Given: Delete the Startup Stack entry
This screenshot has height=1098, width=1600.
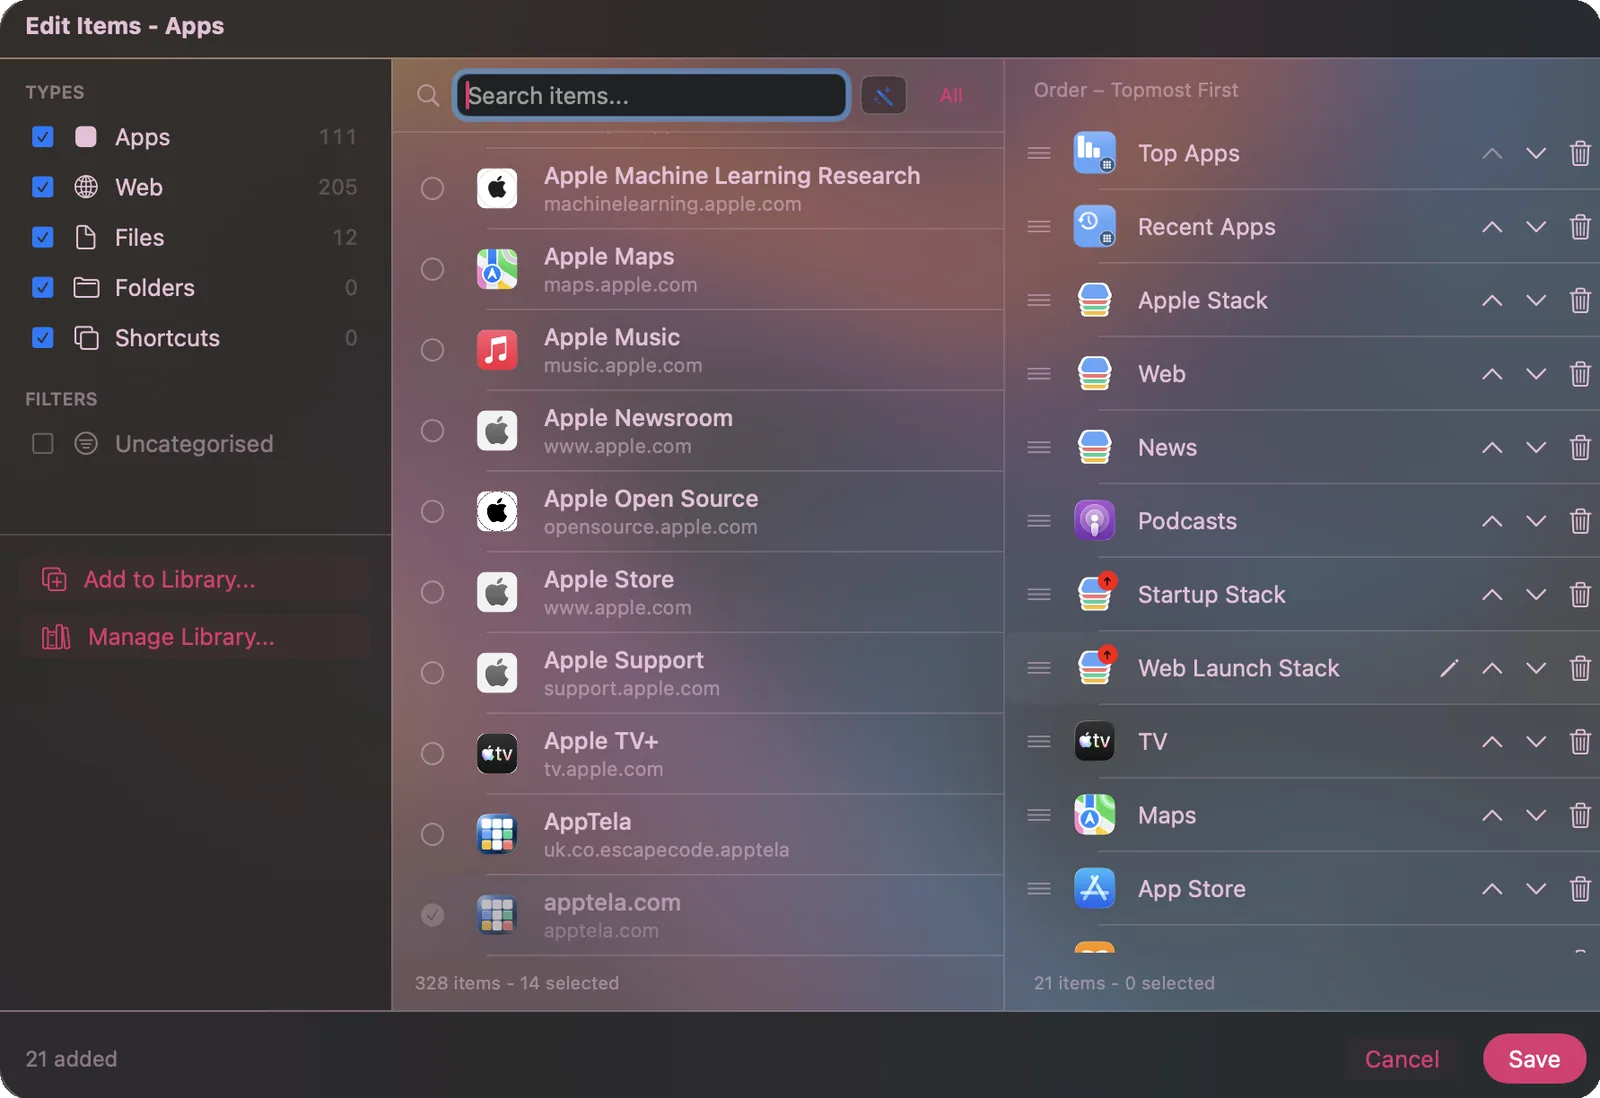Looking at the screenshot, I should [x=1580, y=594].
